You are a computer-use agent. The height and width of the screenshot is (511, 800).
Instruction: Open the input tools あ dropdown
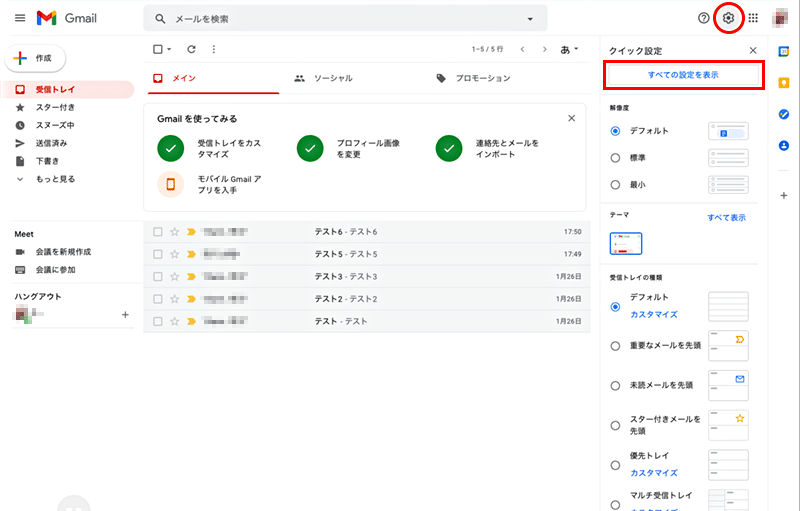(x=569, y=49)
